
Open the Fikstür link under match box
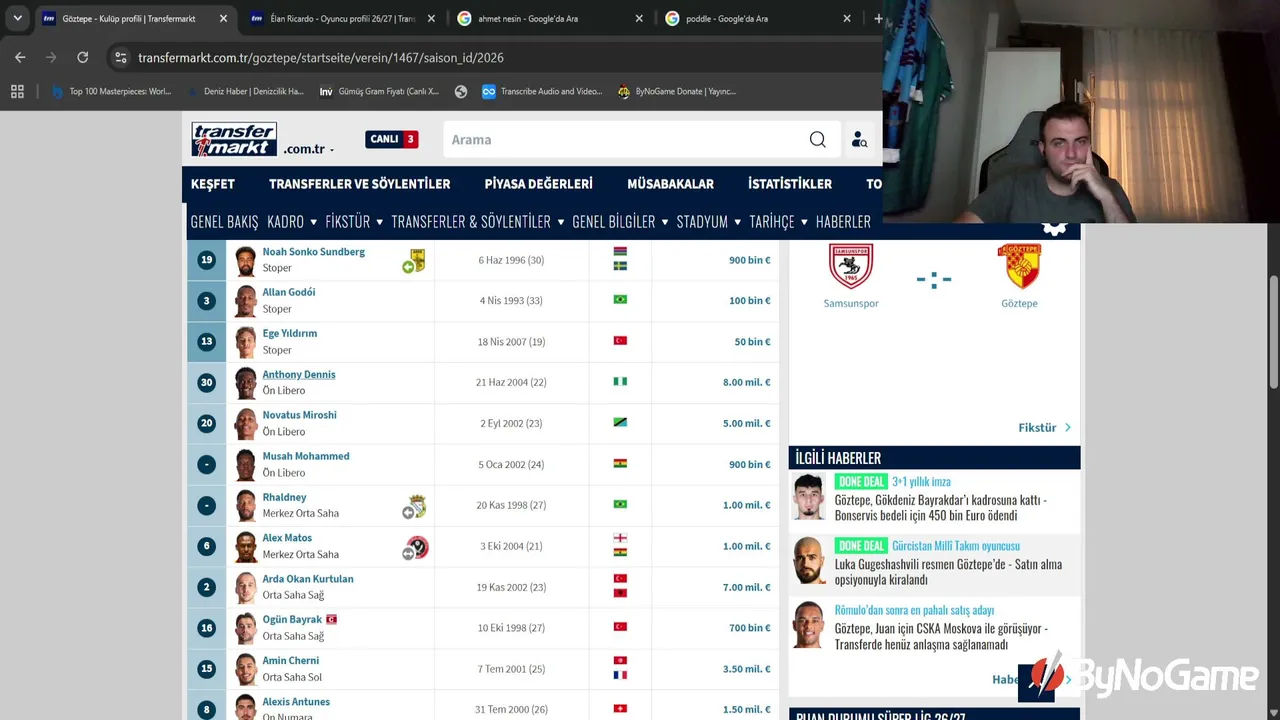(x=1044, y=428)
